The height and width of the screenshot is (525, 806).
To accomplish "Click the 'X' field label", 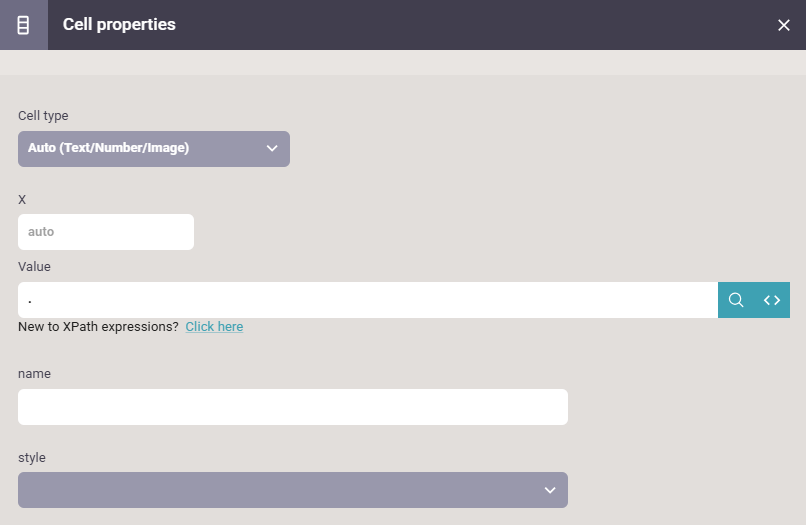I will pyautogui.click(x=22, y=200).
